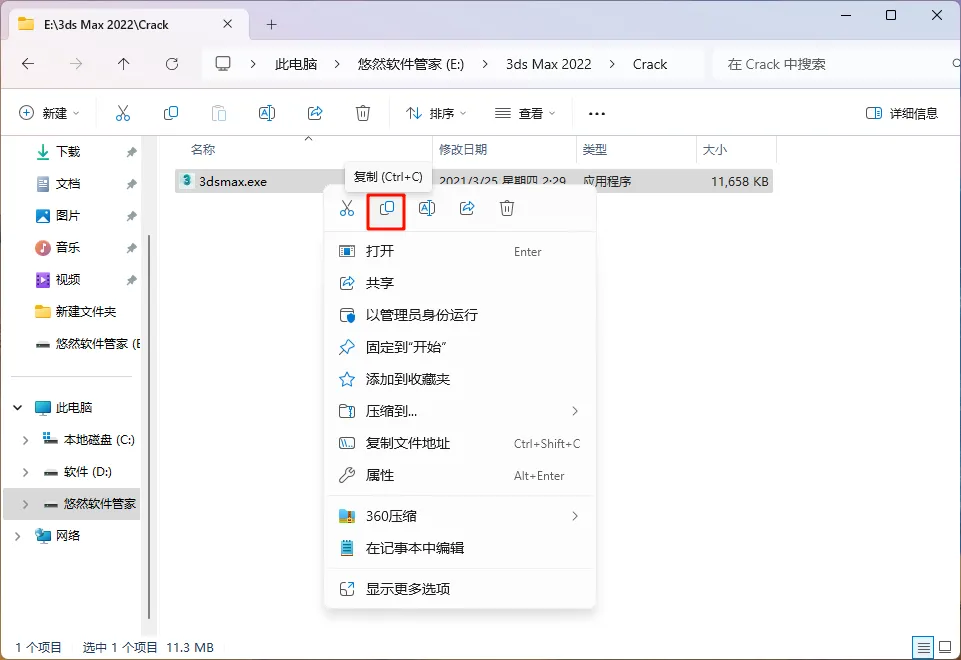
Task: Click the toolbar Paste icon
Action: point(219,113)
